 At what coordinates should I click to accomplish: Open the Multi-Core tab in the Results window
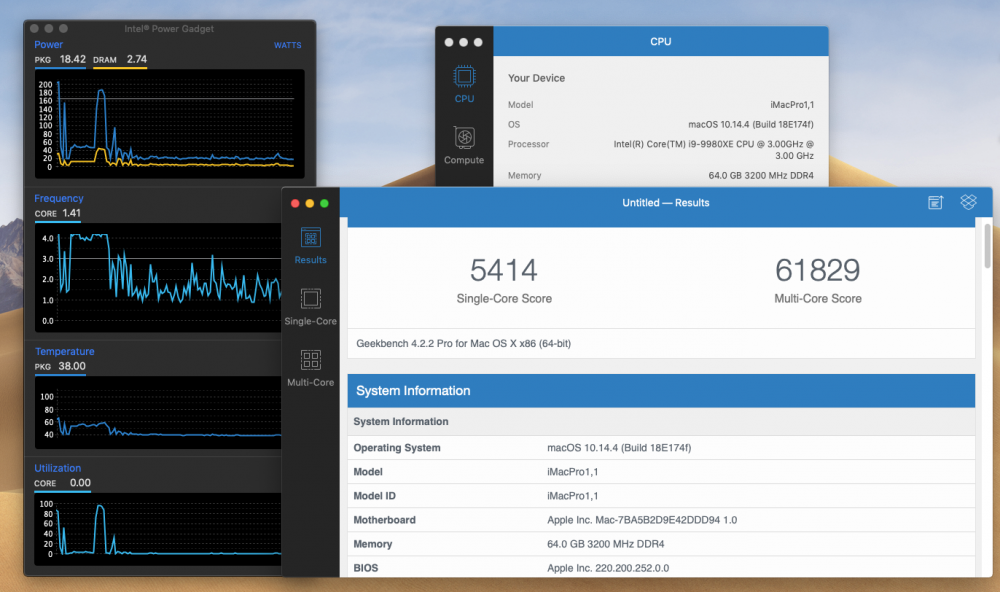pyautogui.click(x=311, y=368)
